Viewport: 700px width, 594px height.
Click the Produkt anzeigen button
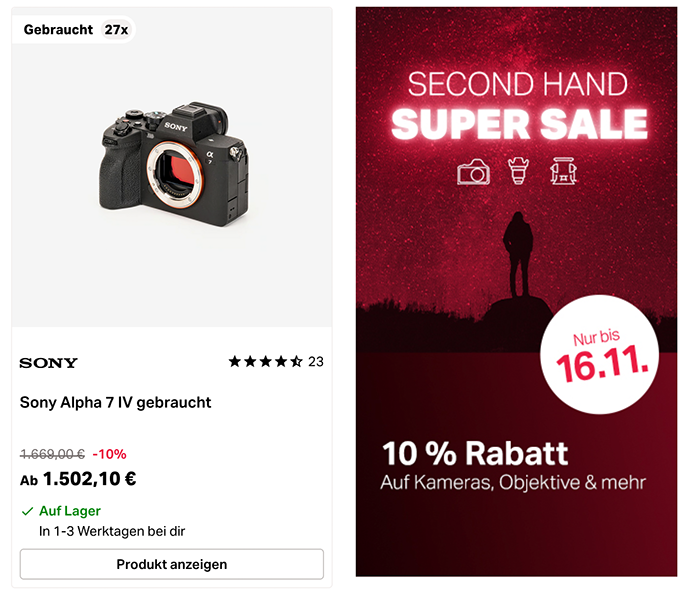[x=172, y=564]
